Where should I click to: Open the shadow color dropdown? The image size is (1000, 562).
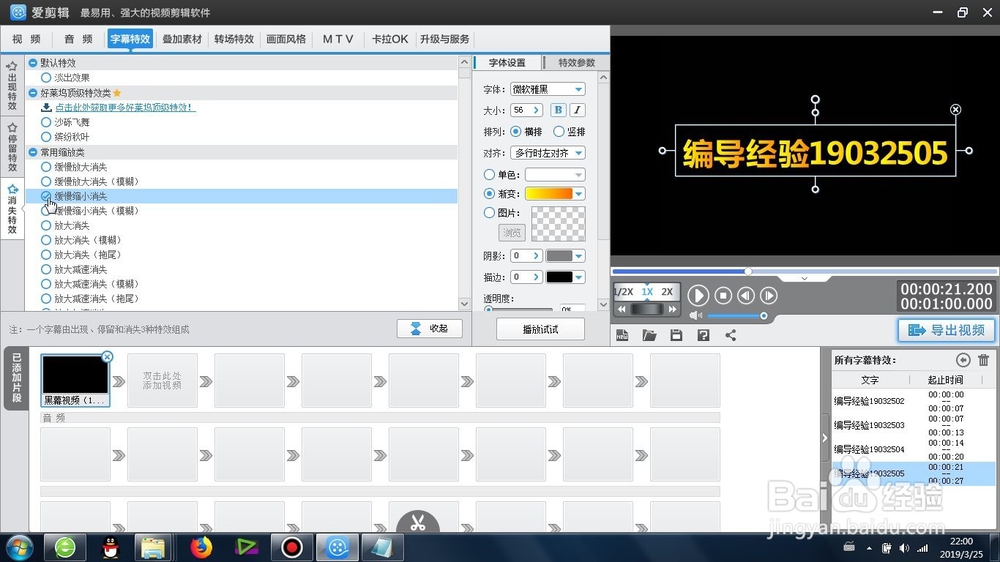click(578, 256)
